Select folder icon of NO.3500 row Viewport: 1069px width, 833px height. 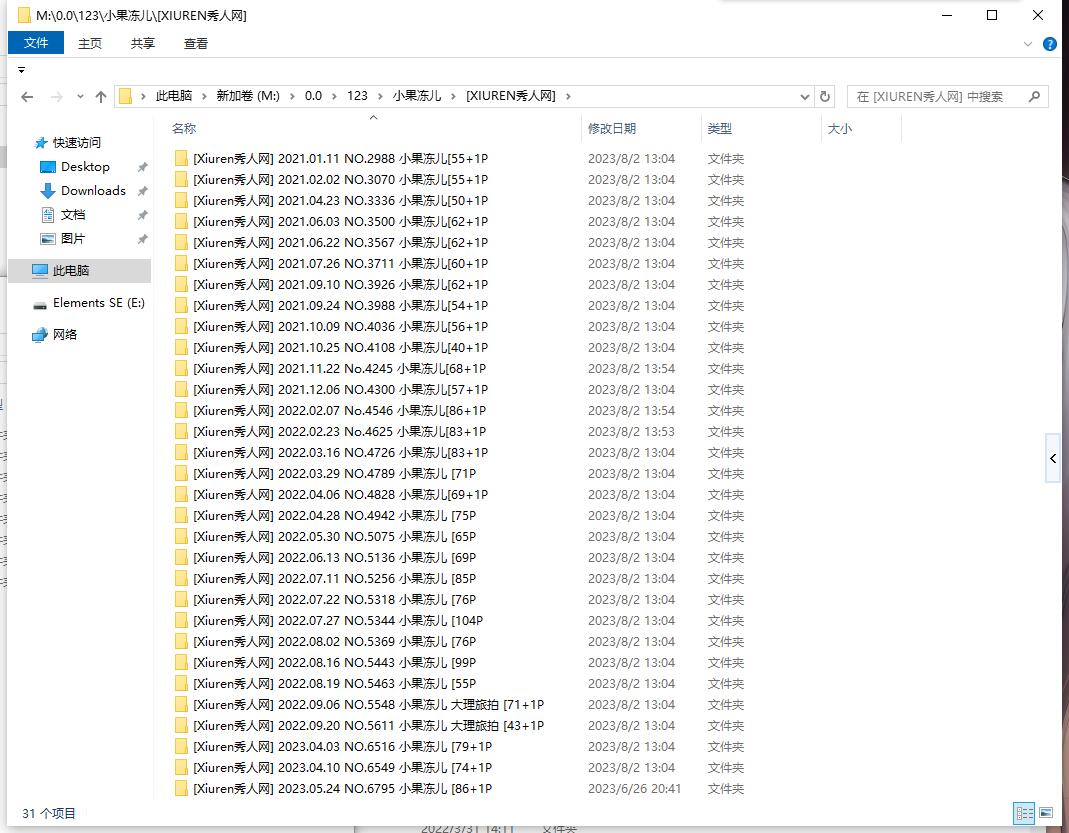tap(181, 222)
